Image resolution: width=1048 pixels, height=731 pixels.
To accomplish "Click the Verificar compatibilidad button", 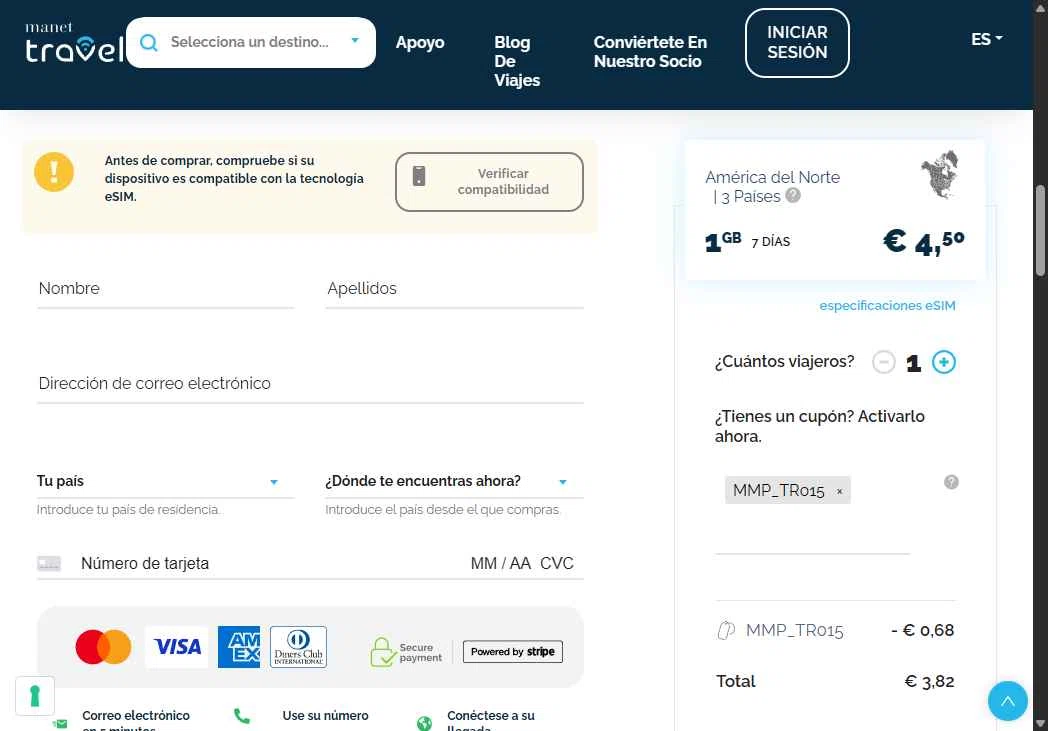I will pos(489,182).
